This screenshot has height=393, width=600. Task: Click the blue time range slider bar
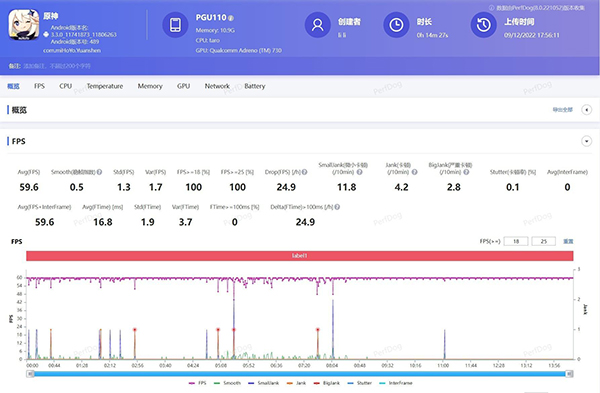click(x=300, y=374)
